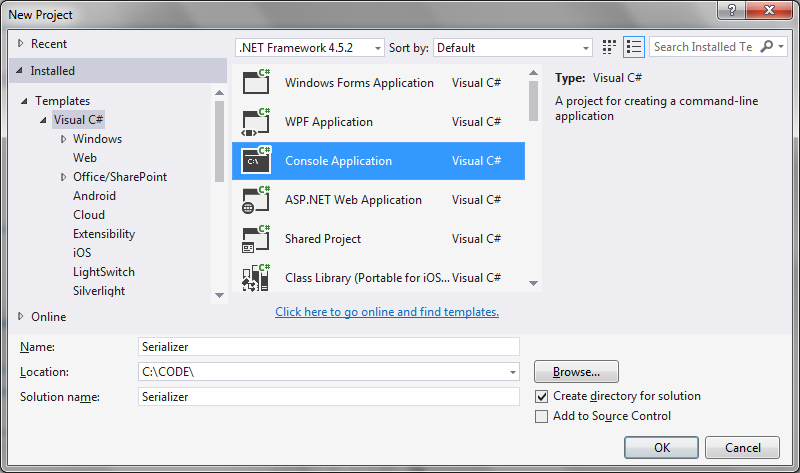800x473 pixels.
Task: Click the template list scroll up arrow
Action: coord(534,73)
